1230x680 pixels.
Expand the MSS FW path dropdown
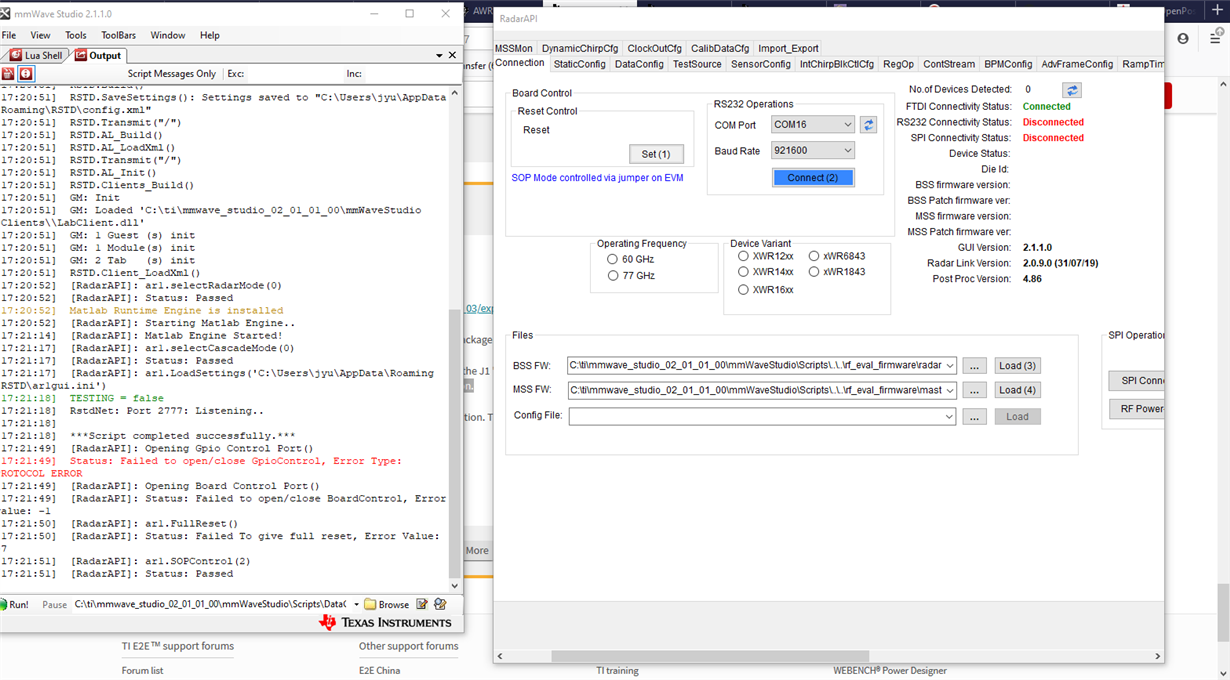tap(949, 390)
